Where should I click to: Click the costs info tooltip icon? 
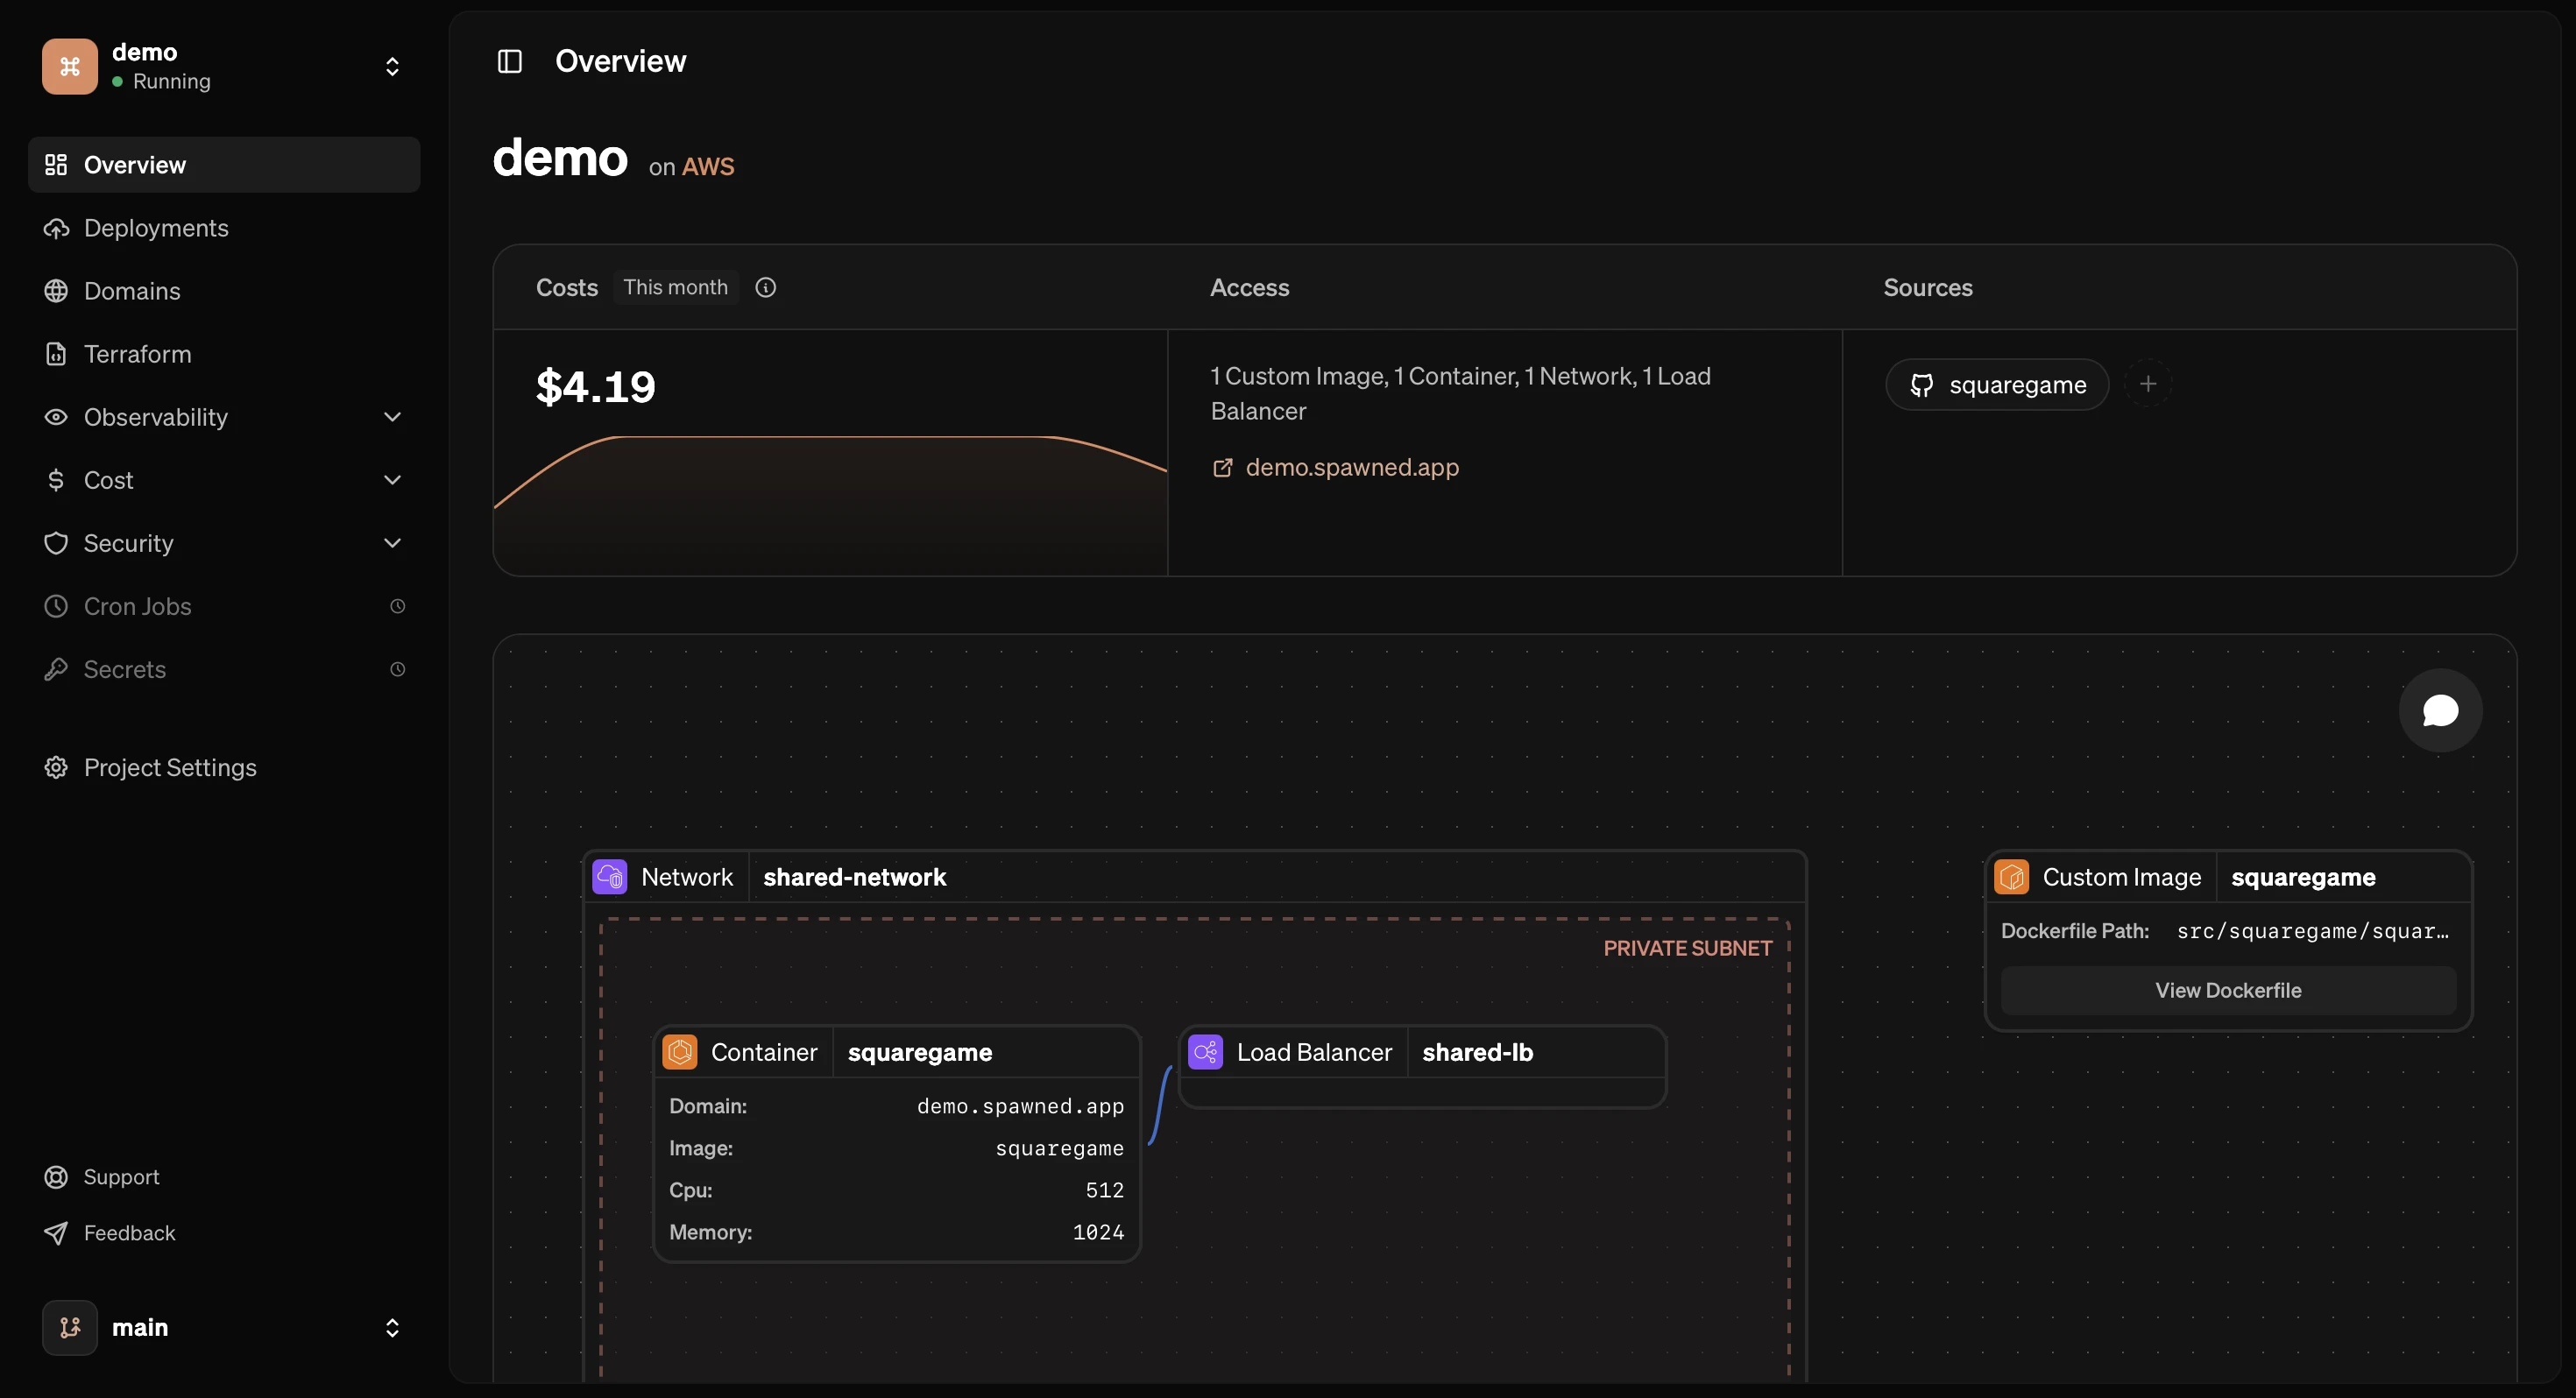[x=765, y=287]
